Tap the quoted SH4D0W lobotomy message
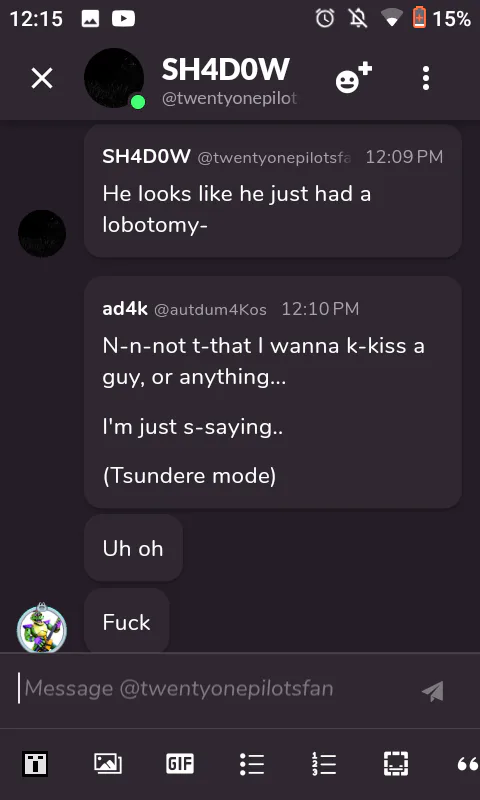 click(x=273, y=191)
